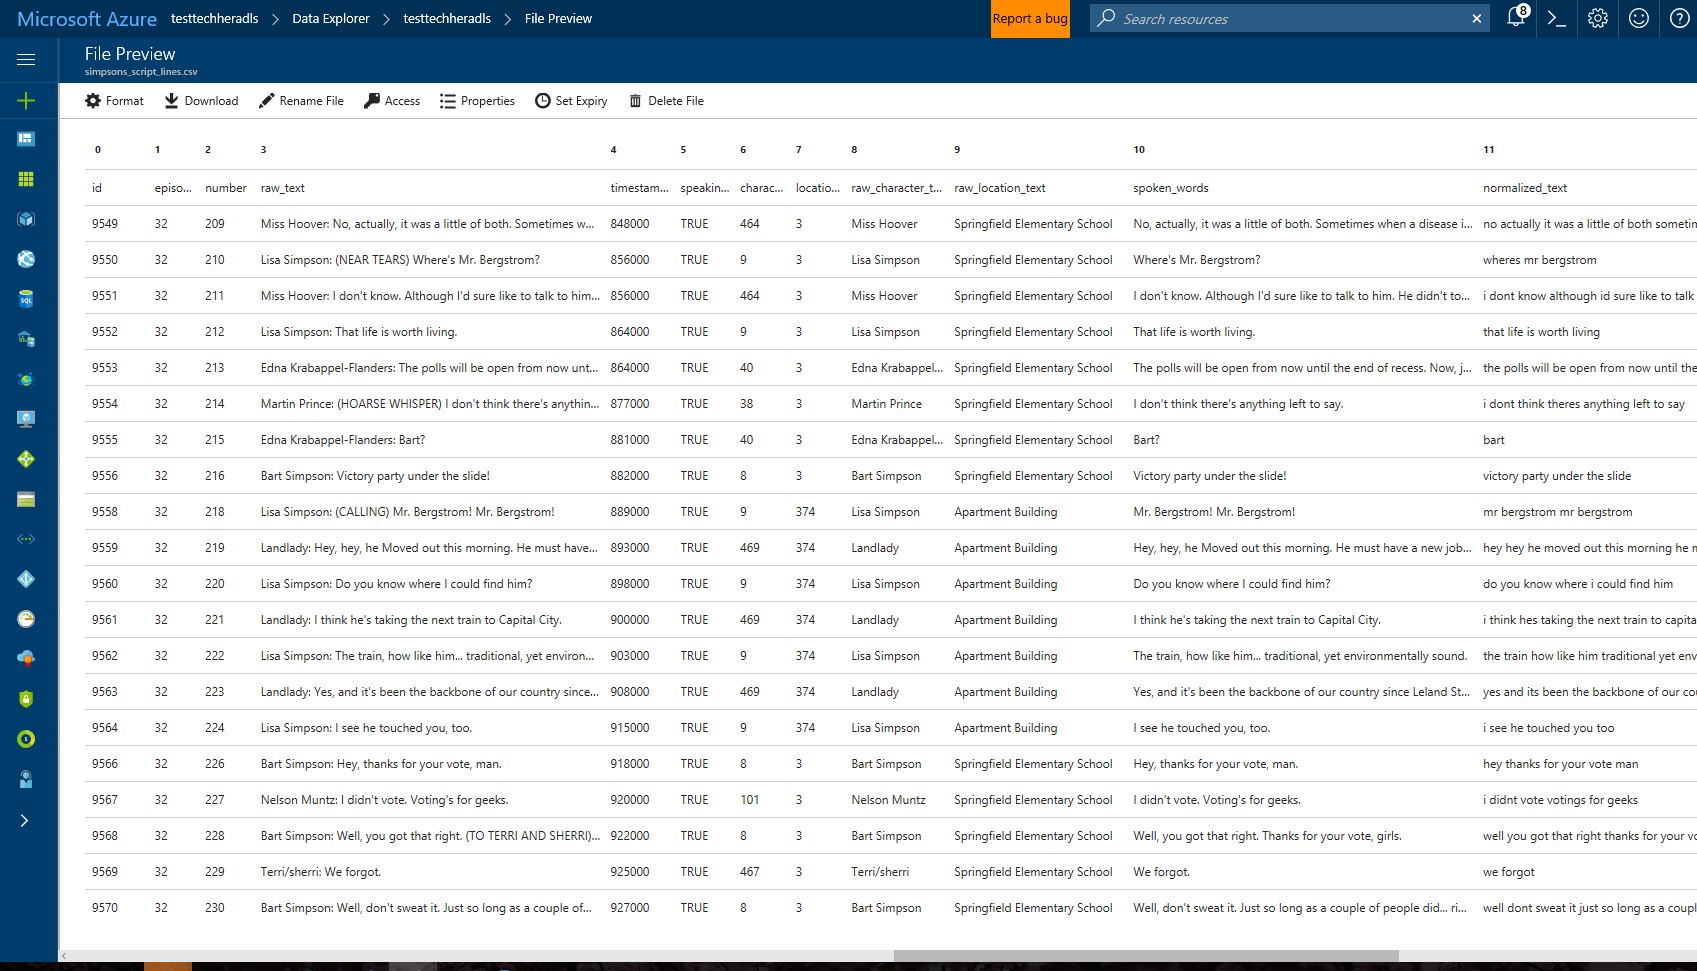Screen dimensions: 1697x971
Task: Click column number 10 header
Action: (x=1139, y=149)
